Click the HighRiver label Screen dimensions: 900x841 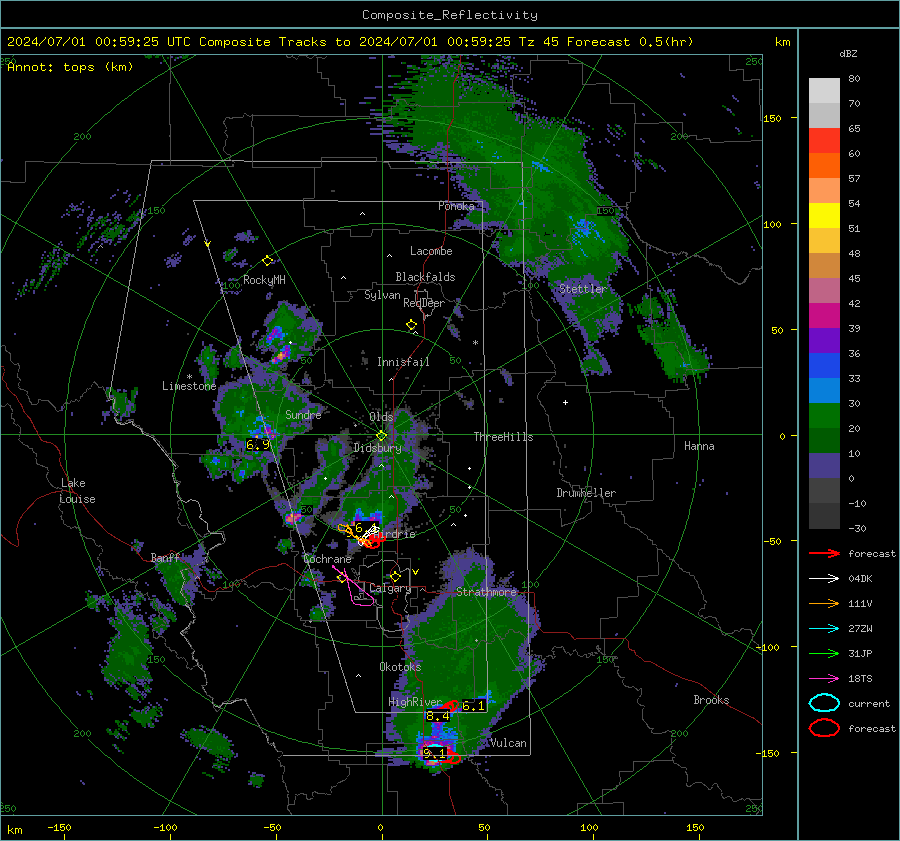click(x=415, y=703)
